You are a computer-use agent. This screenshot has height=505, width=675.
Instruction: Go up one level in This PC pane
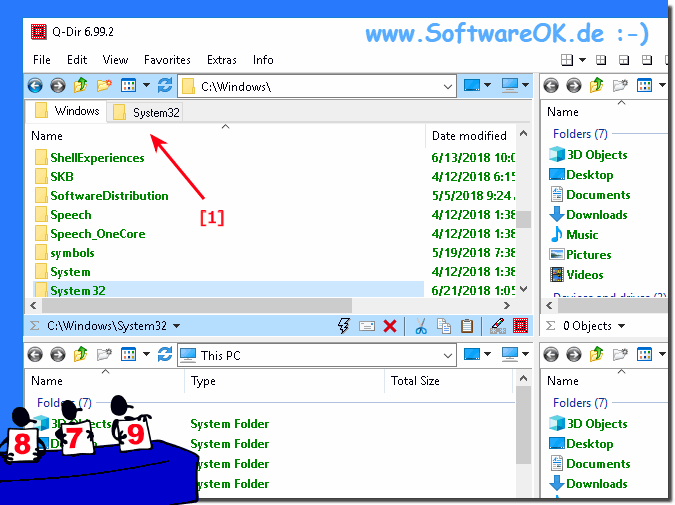81,354
